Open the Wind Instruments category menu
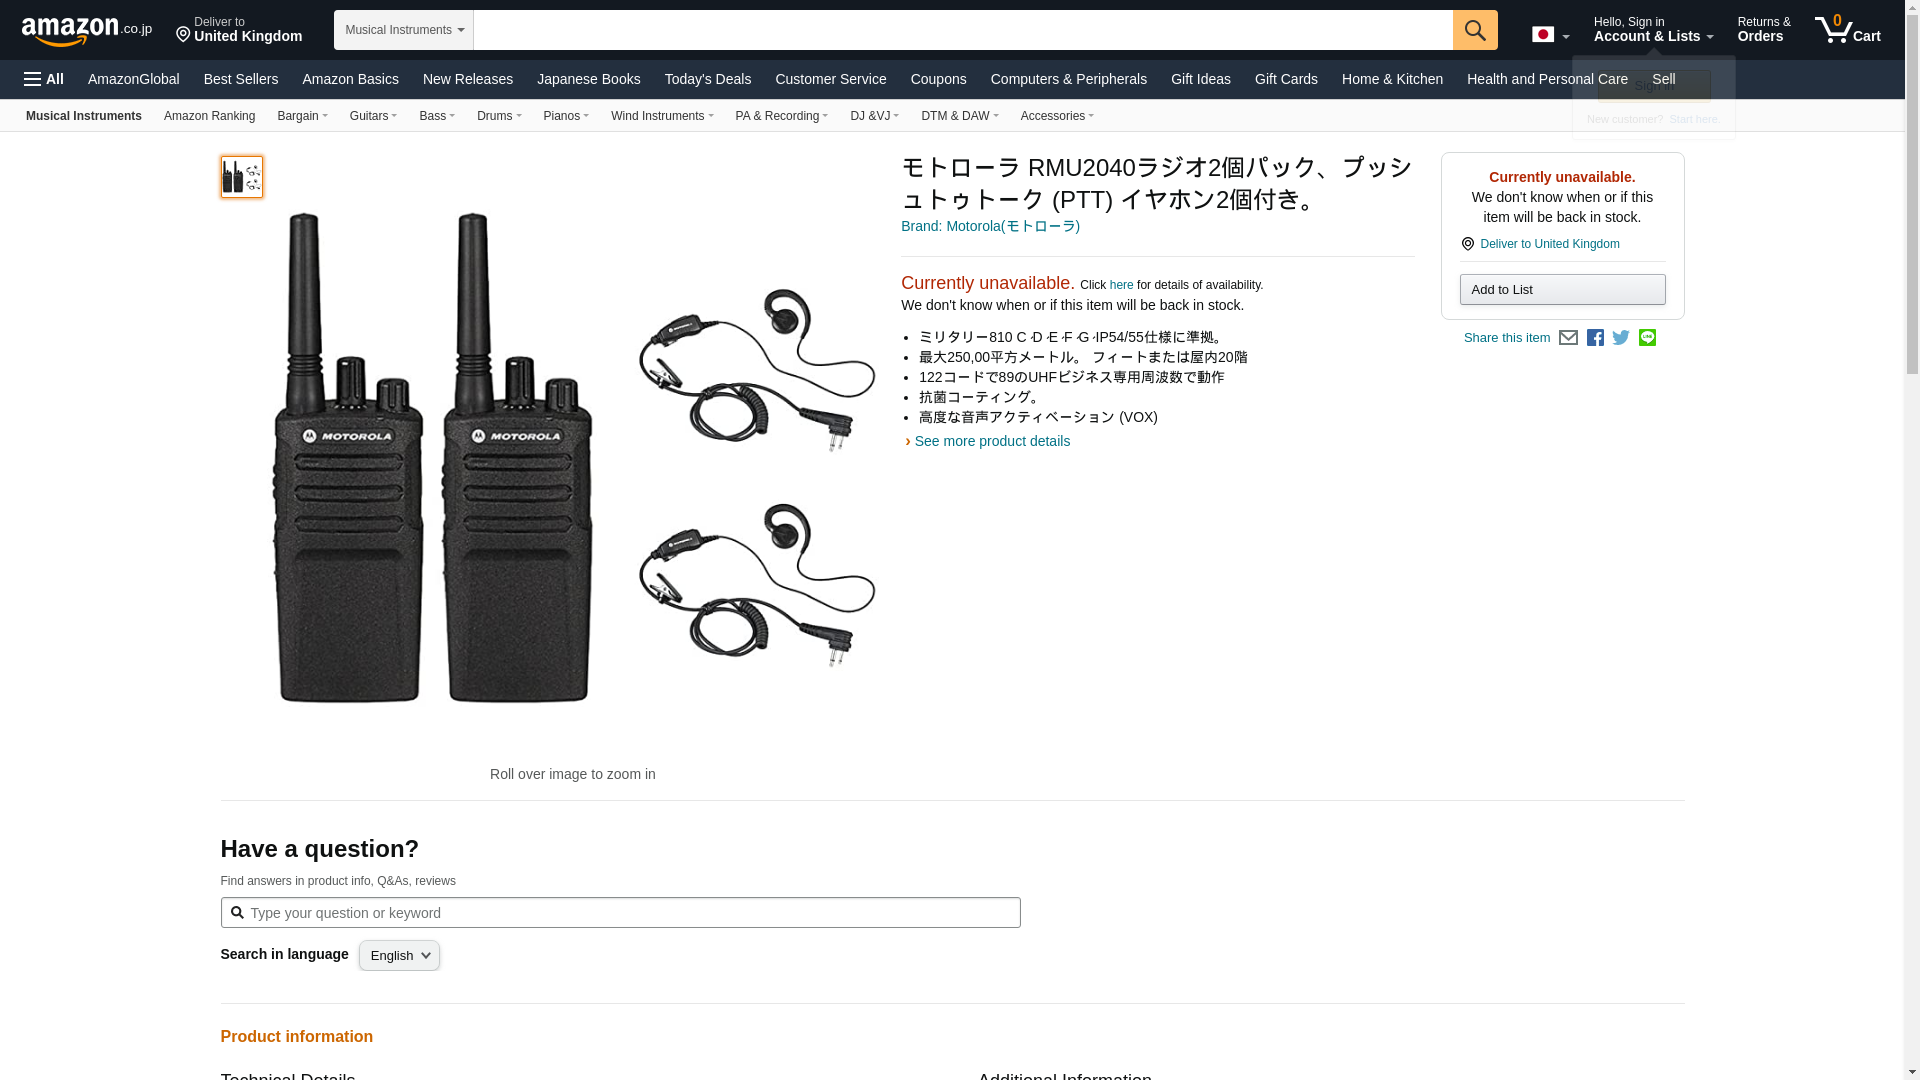 [661, 116]
